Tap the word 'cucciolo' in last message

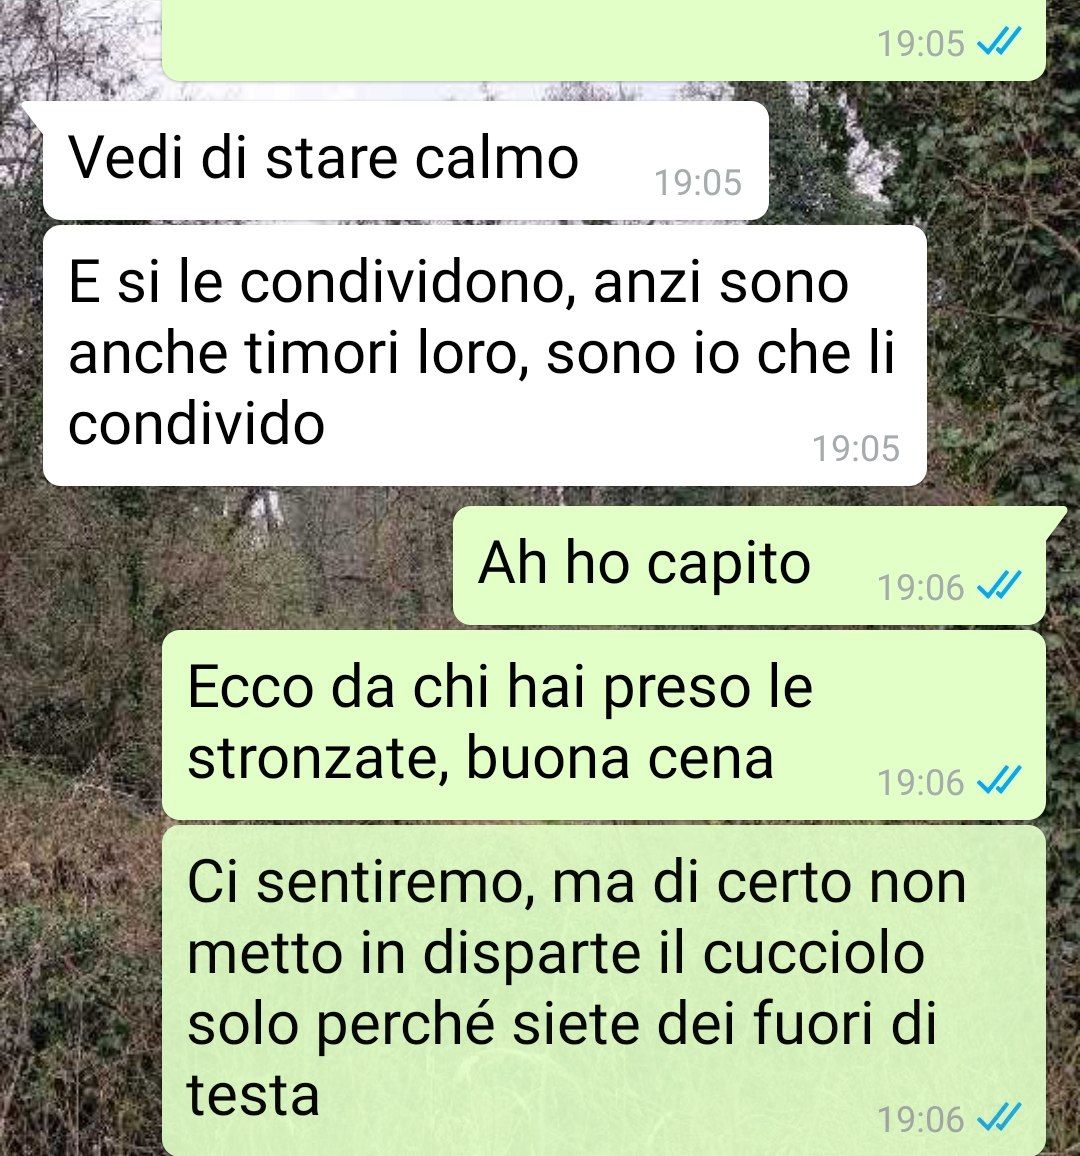814,953
